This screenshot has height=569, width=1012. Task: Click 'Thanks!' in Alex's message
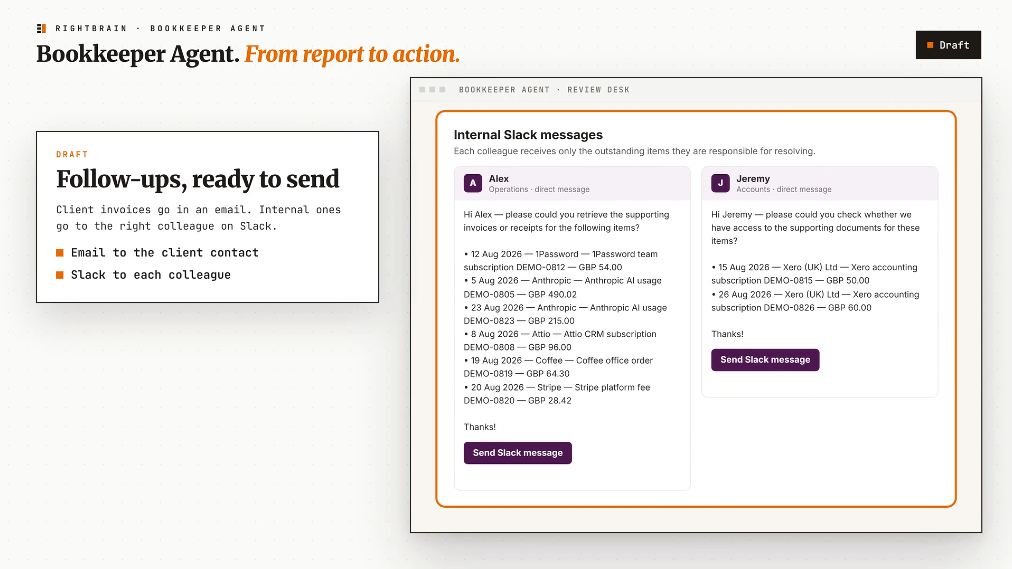point(480,427)
